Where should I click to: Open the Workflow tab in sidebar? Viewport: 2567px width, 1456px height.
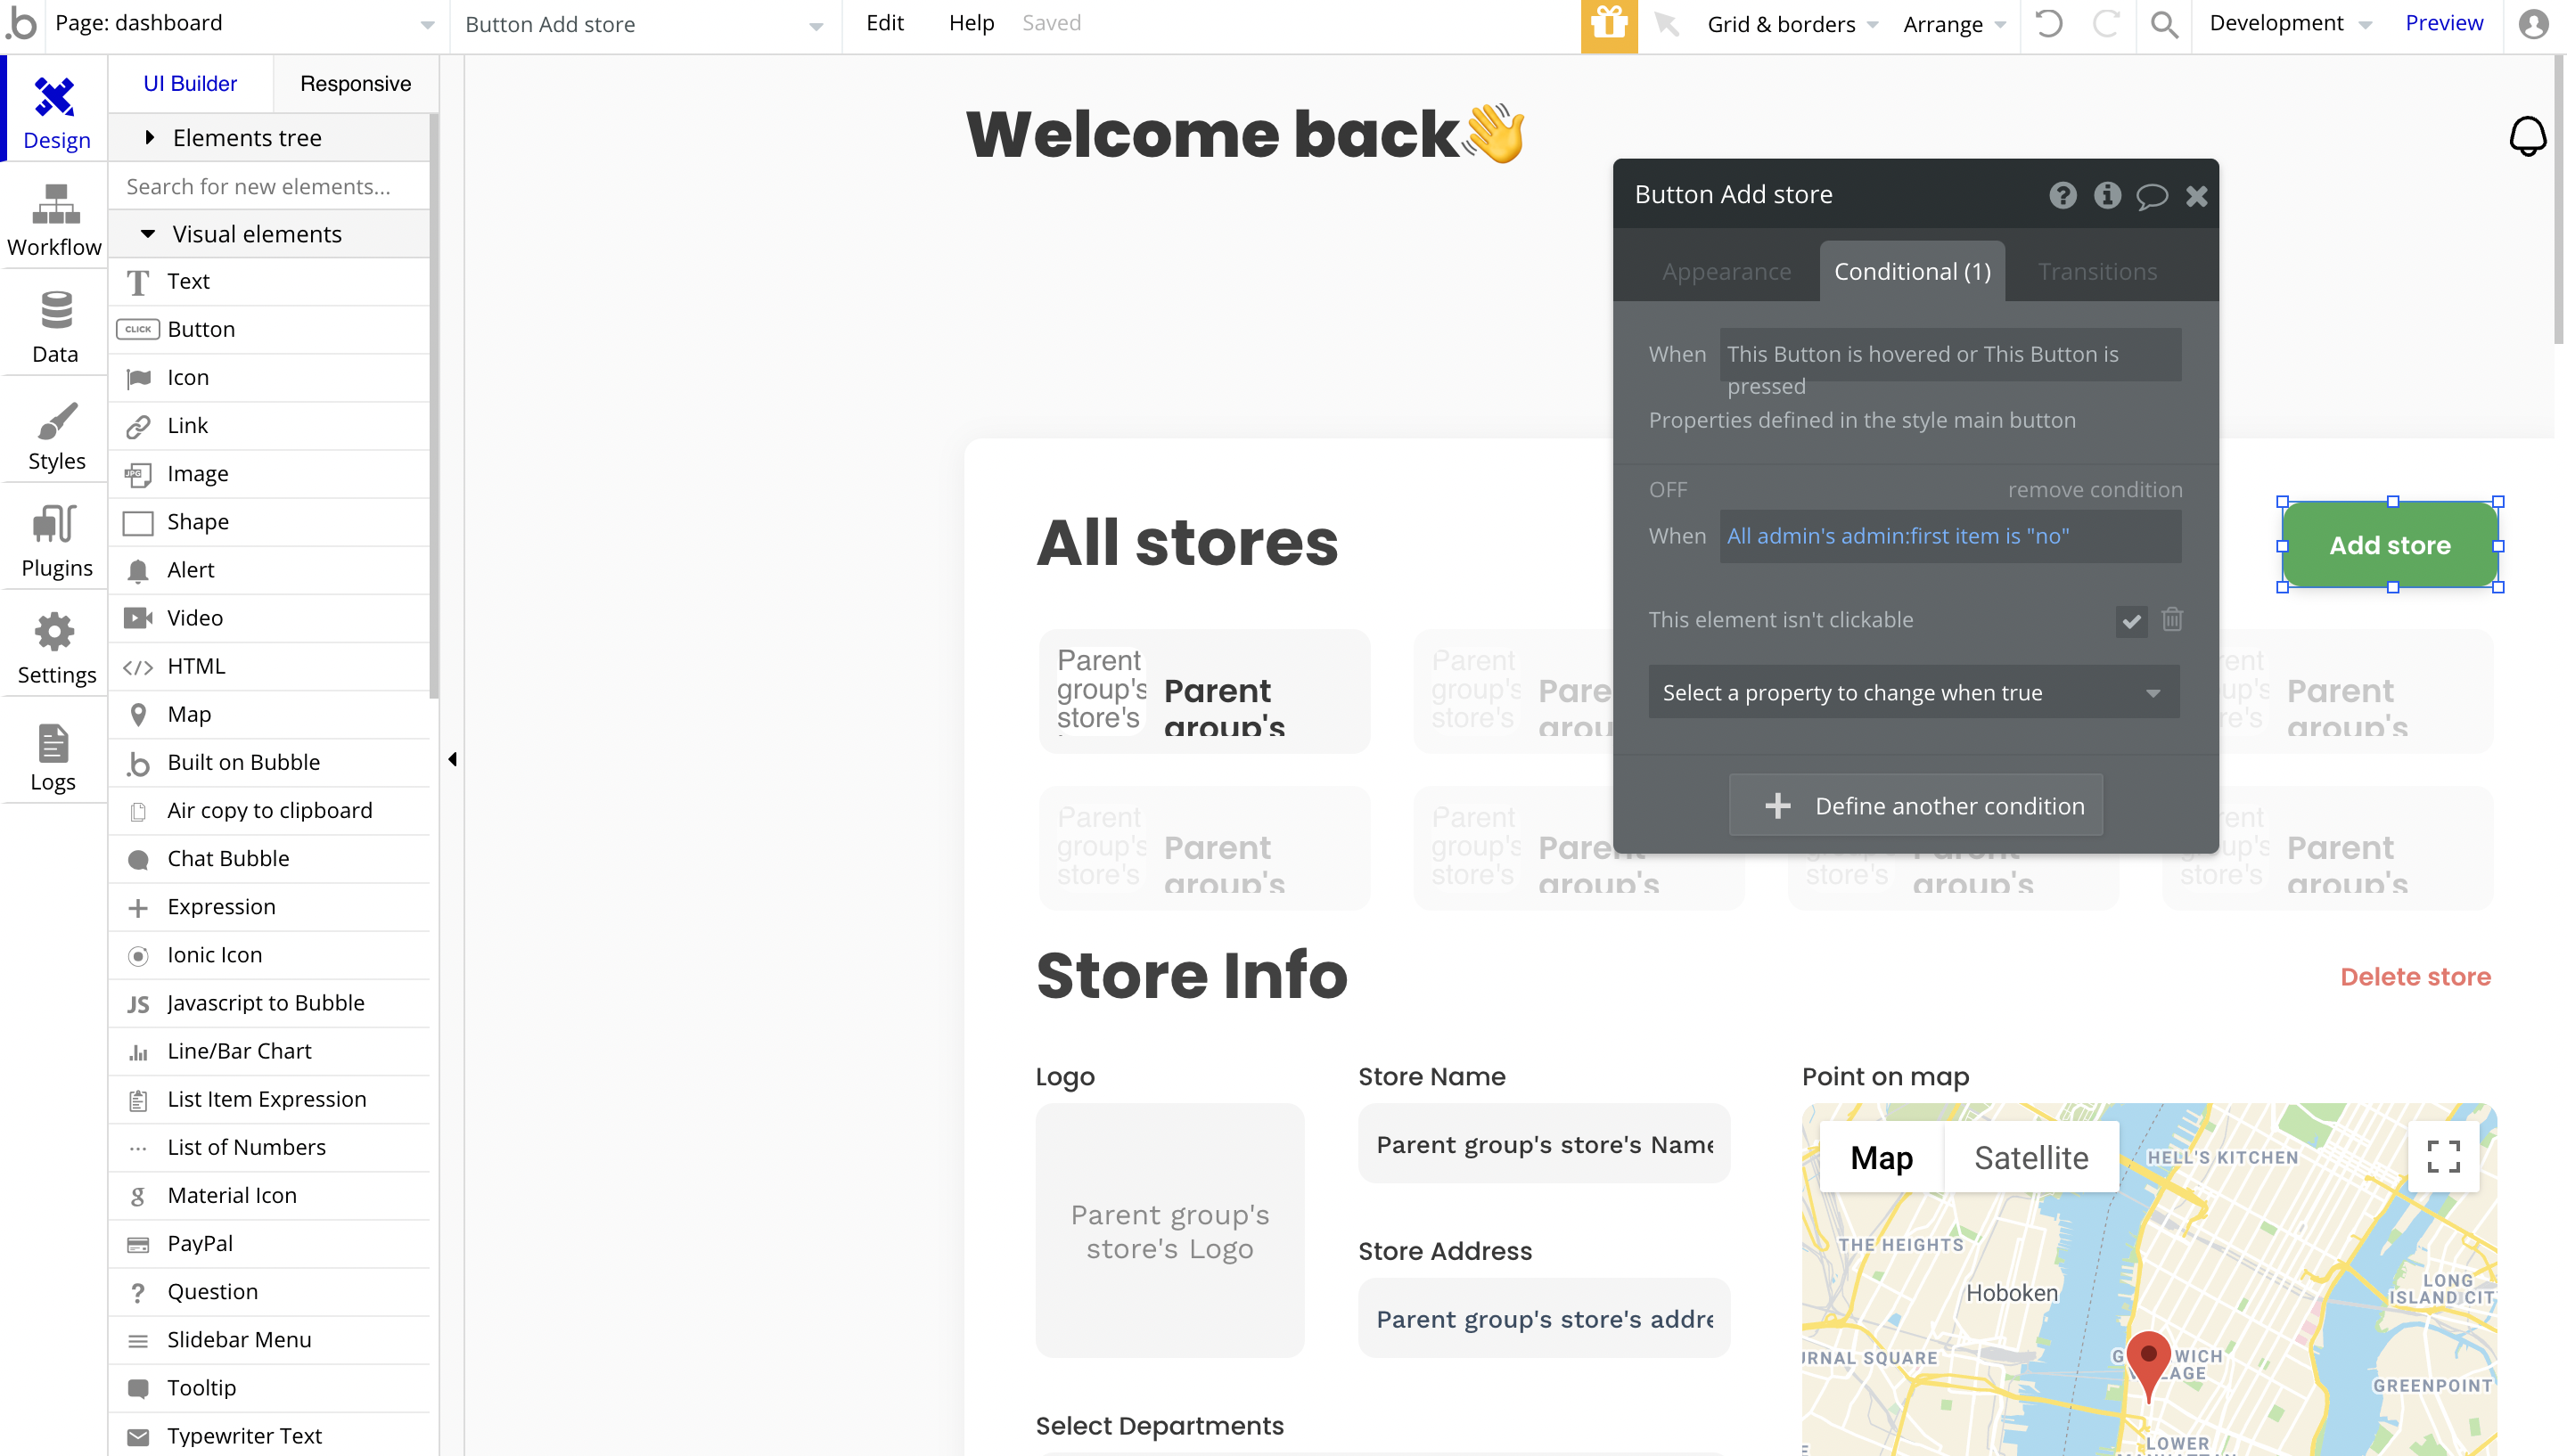coord(55,220)
